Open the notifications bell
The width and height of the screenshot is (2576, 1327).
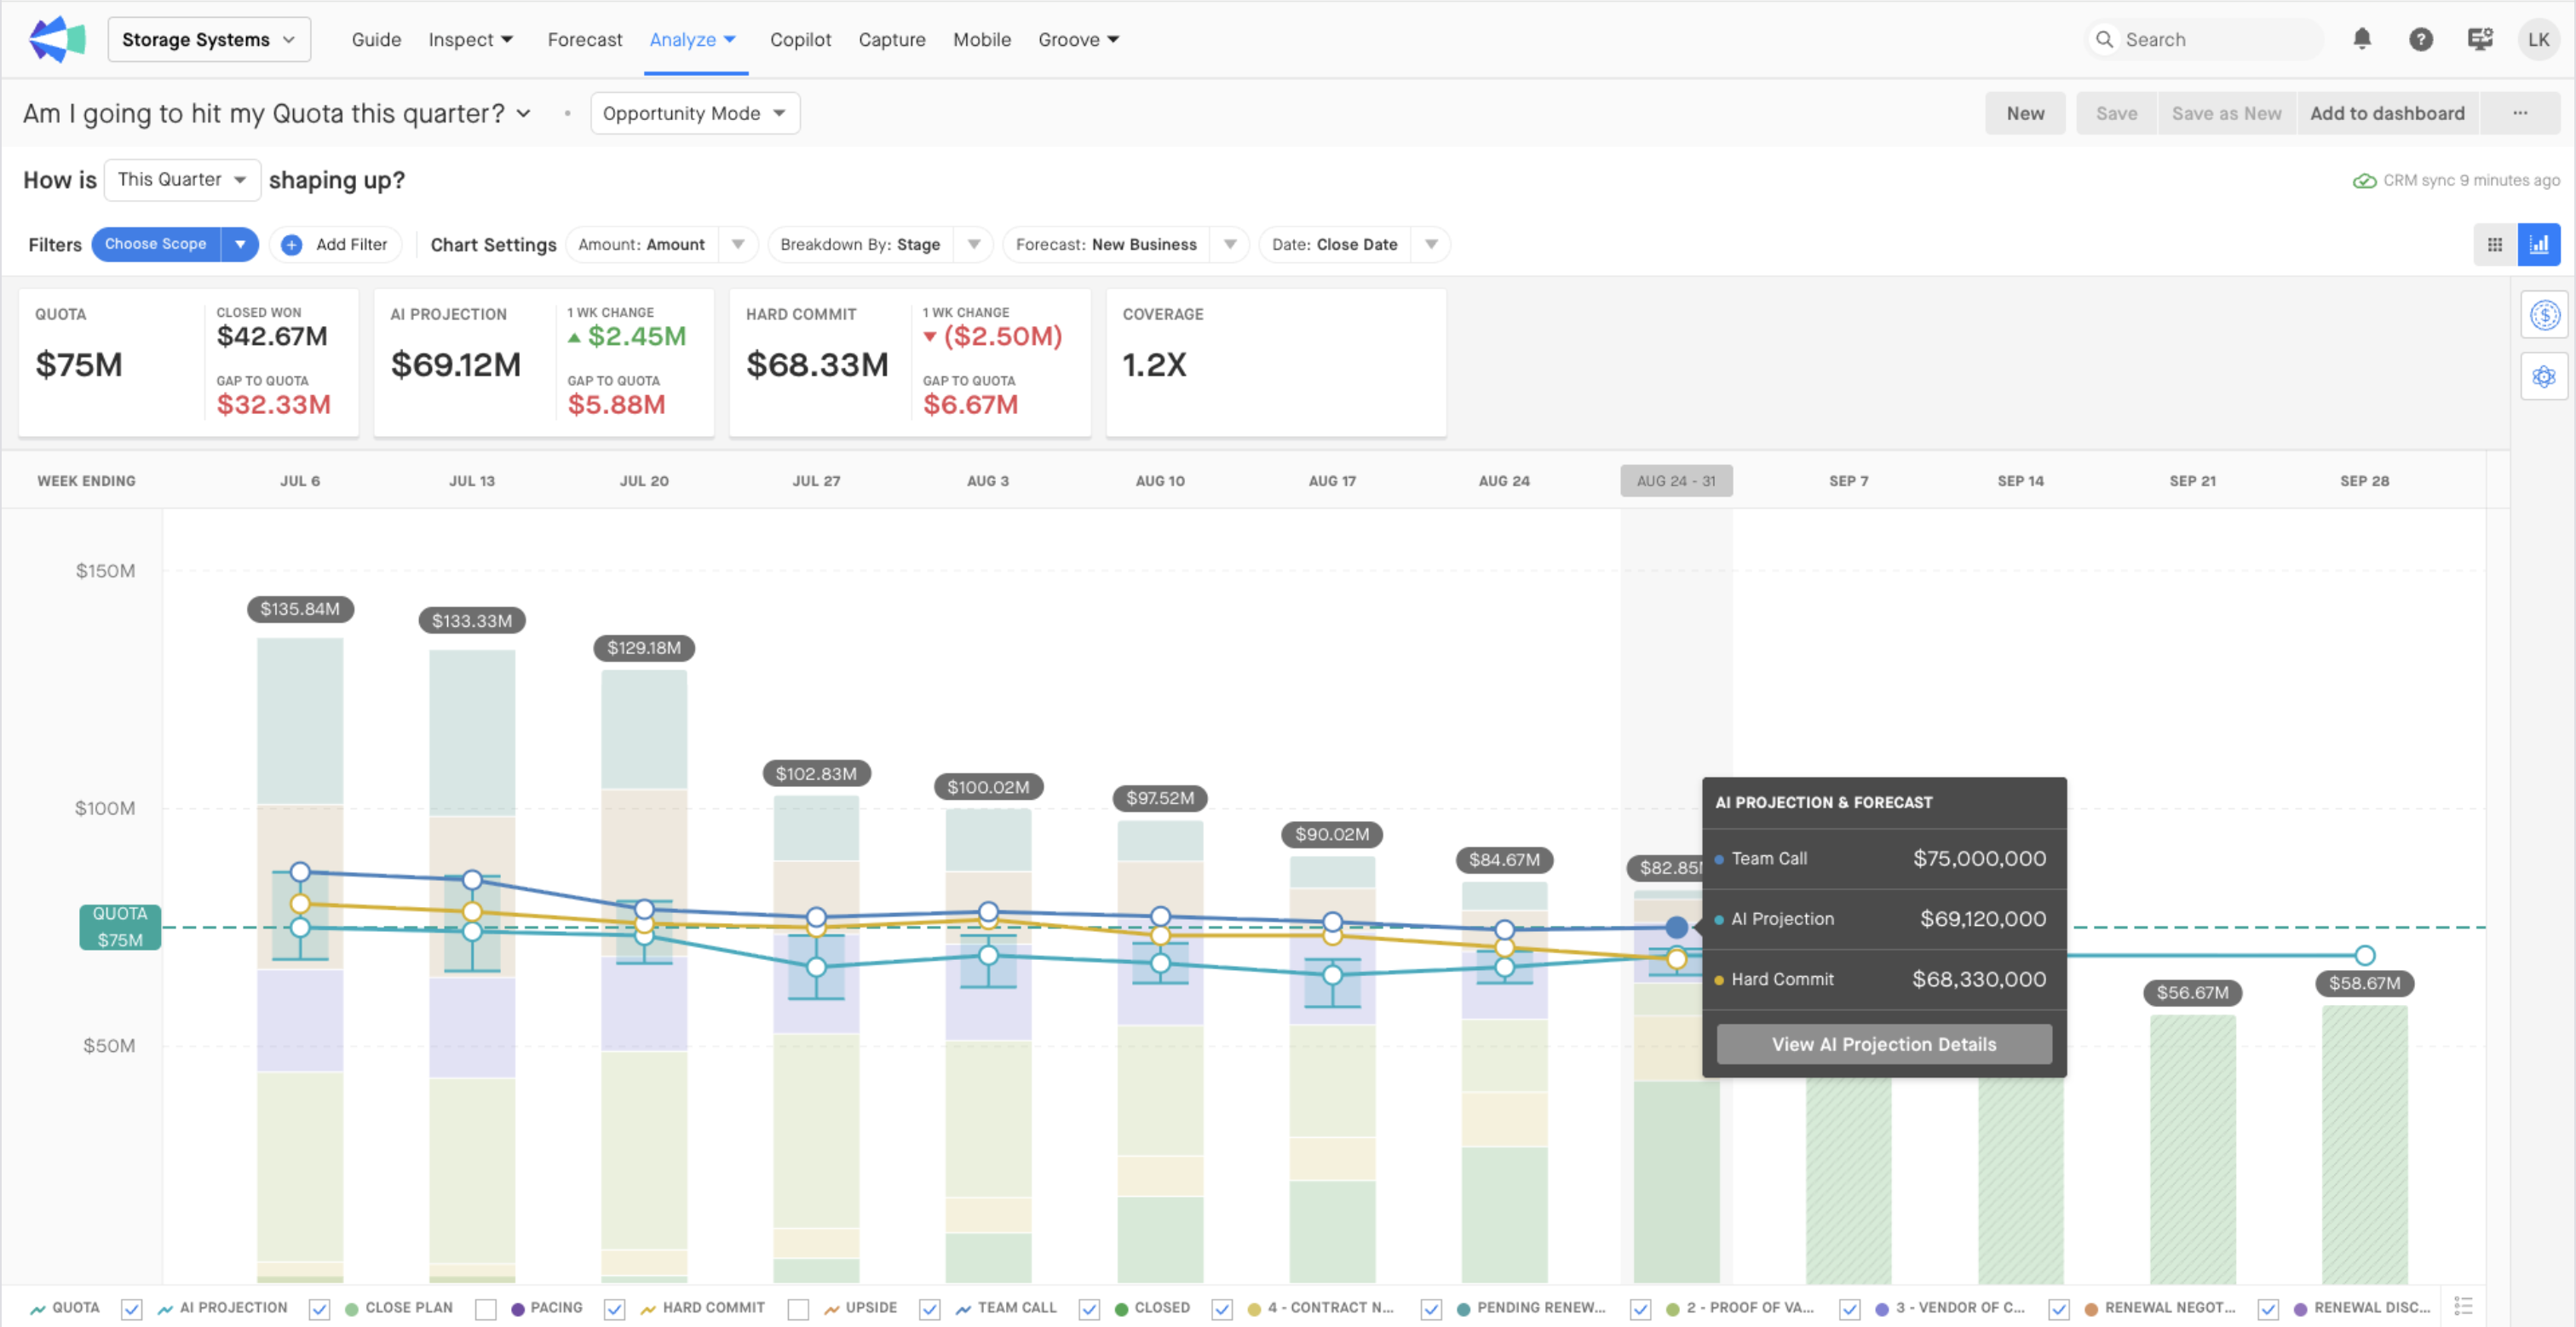[x=2362, y=39]
